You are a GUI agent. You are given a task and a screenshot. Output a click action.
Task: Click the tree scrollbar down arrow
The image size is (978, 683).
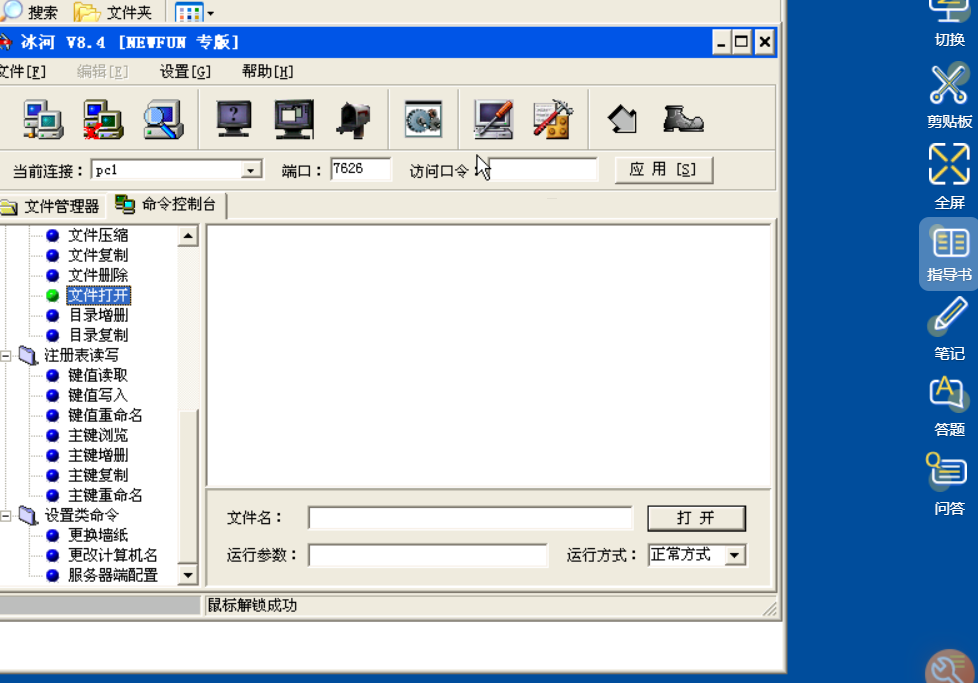click(x=188, y=574)
